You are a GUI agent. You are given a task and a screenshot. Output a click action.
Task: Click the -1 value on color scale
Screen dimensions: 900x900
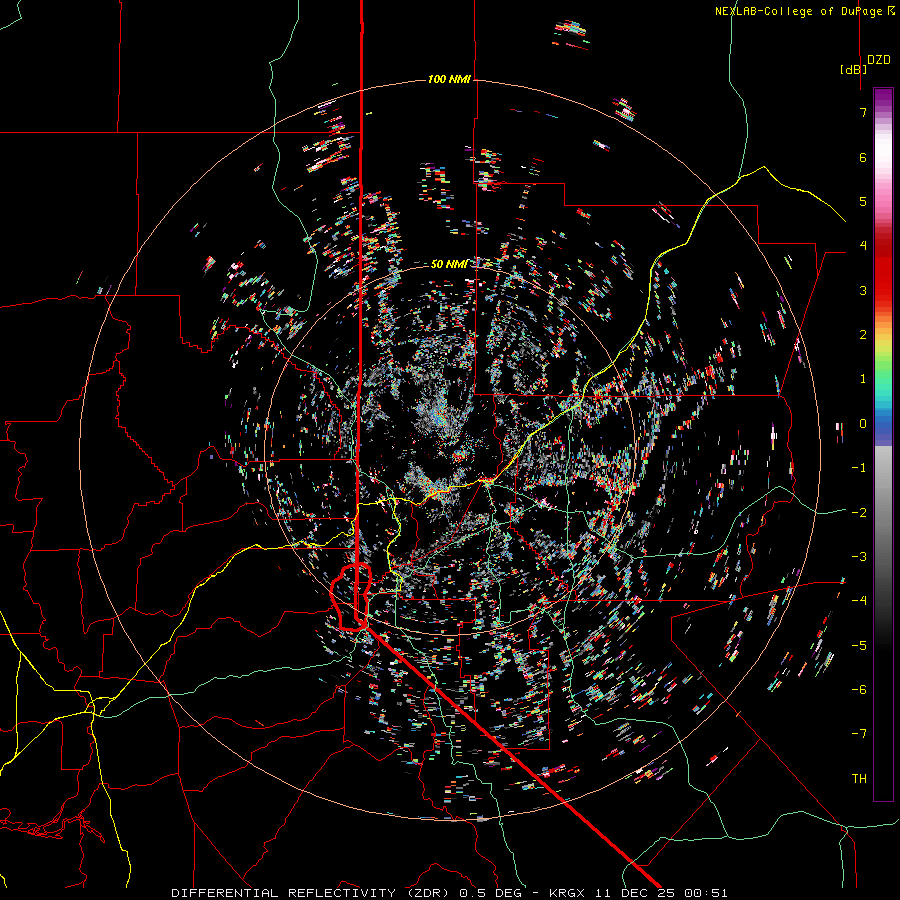tap(859, 468)
